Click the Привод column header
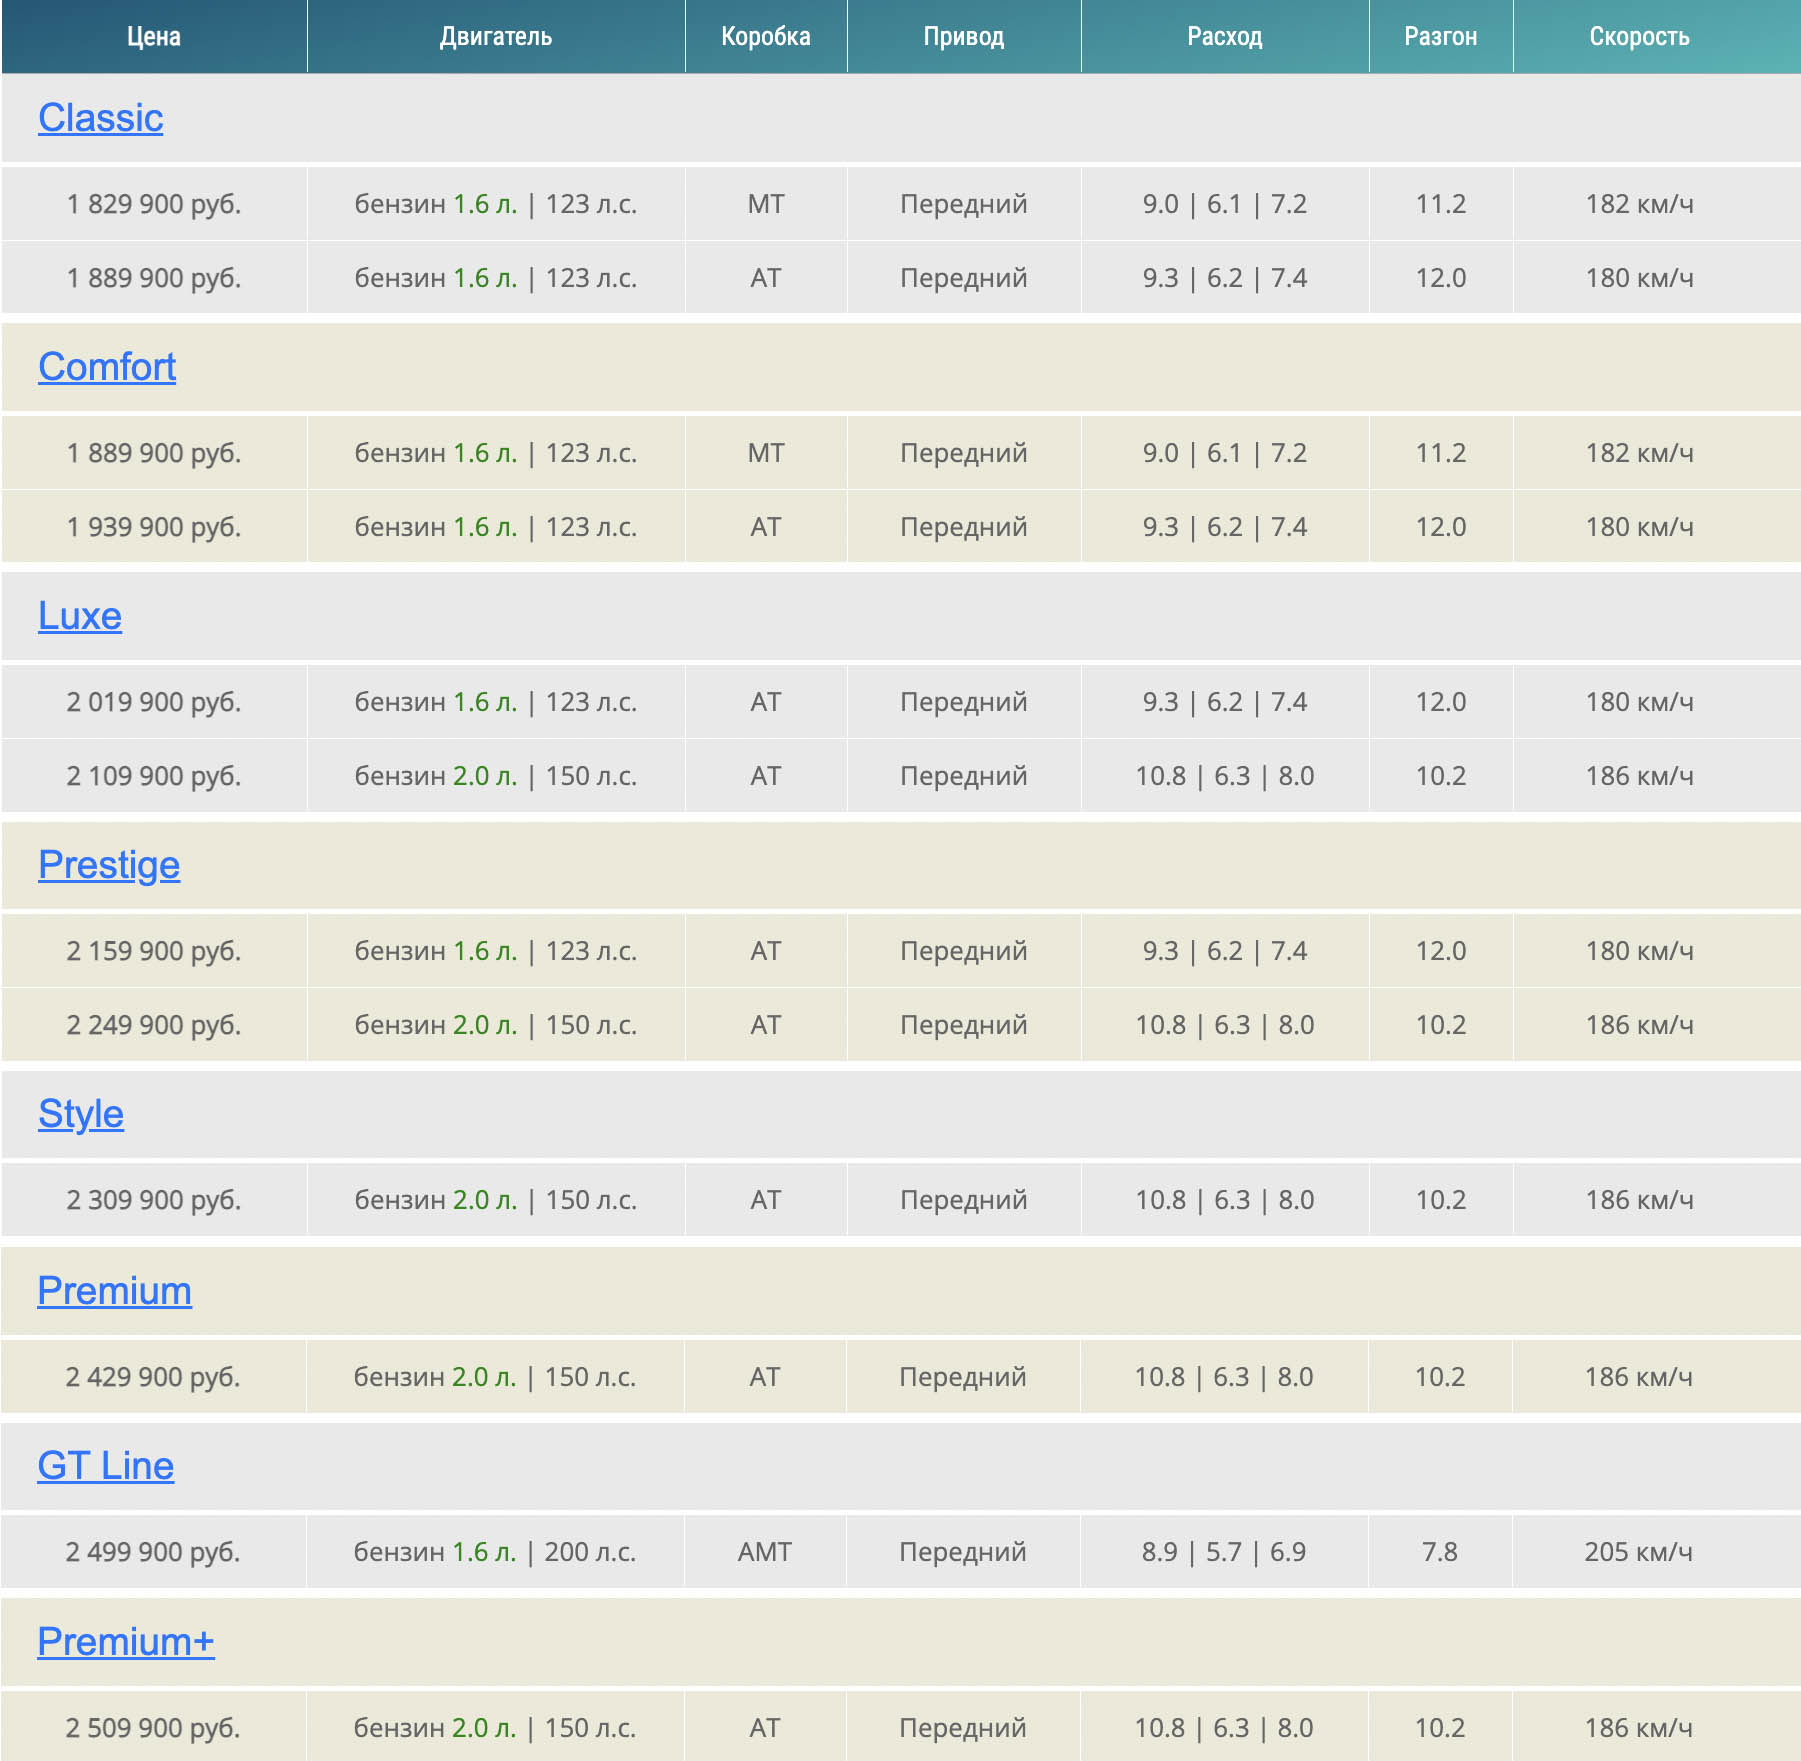1801x1761 pixels. pos(964,37)
